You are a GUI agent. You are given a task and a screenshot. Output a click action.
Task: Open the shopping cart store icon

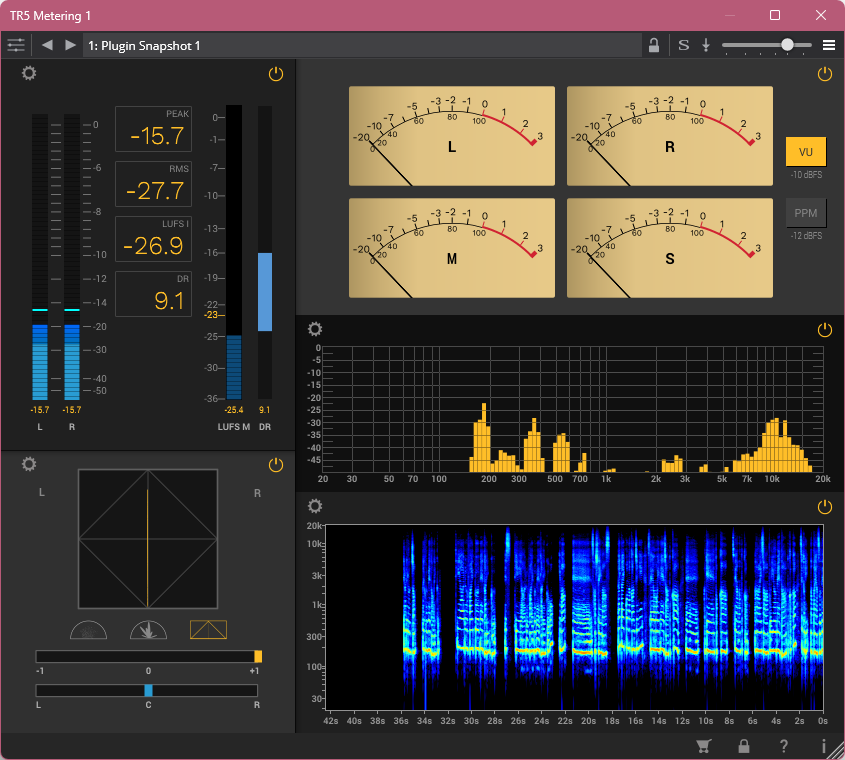[x=702, y=746]
